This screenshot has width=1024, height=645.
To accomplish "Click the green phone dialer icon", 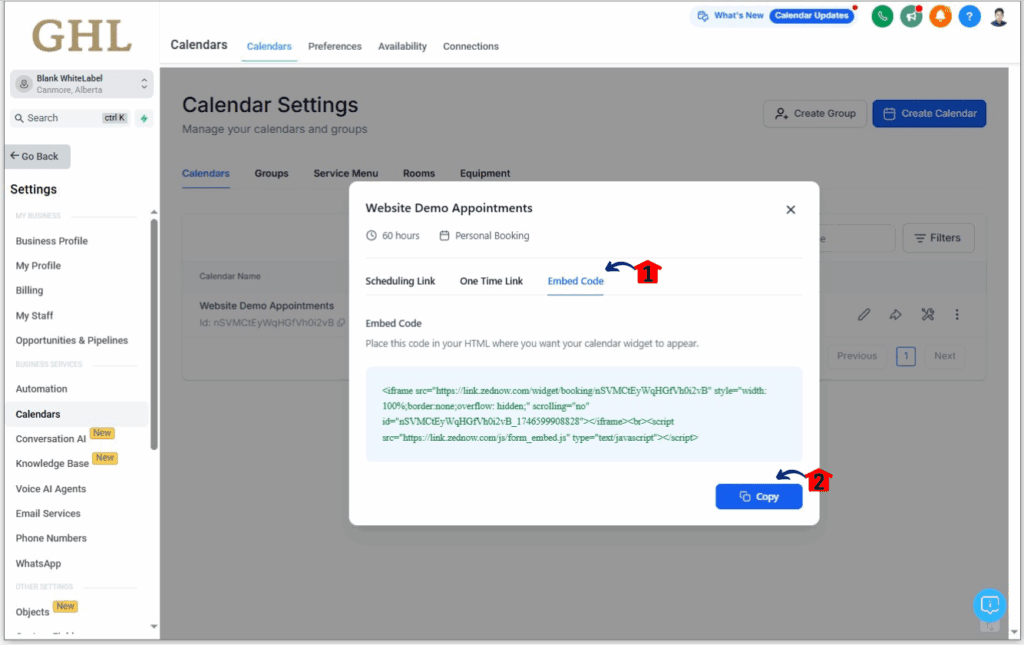I will point(882,16).
